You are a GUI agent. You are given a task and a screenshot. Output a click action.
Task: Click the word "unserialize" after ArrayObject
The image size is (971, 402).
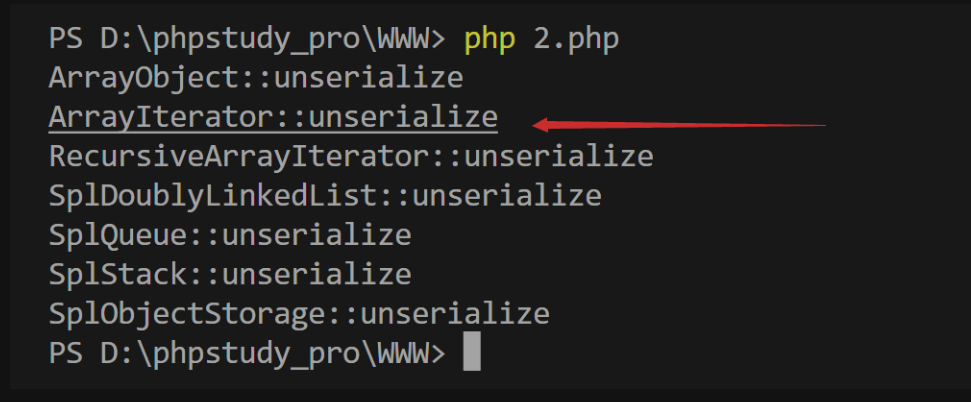(368, 79)
